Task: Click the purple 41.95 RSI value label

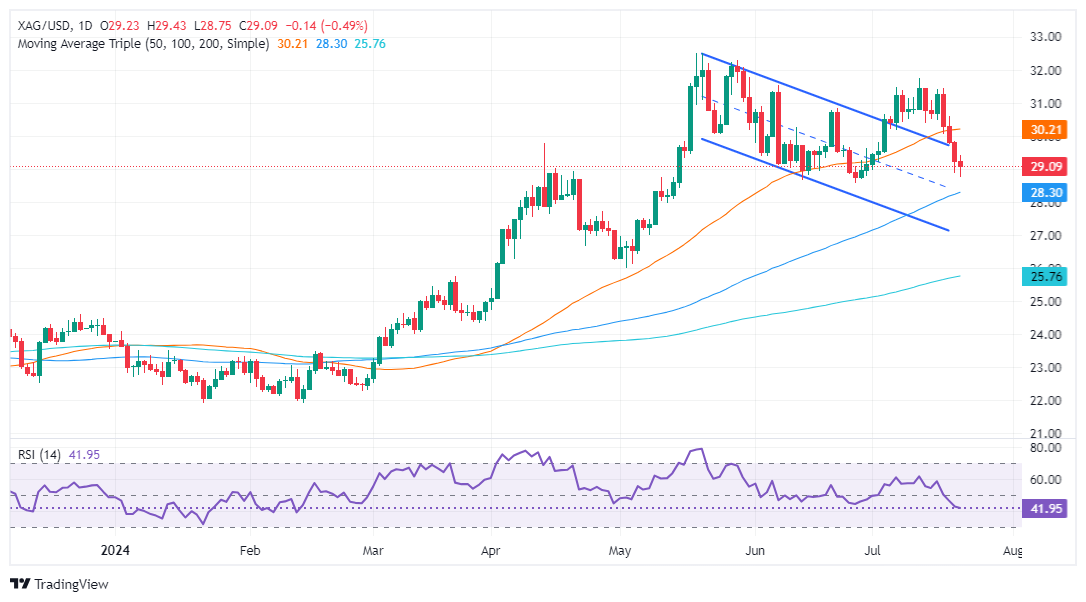Action: (x=1048, y=509)
